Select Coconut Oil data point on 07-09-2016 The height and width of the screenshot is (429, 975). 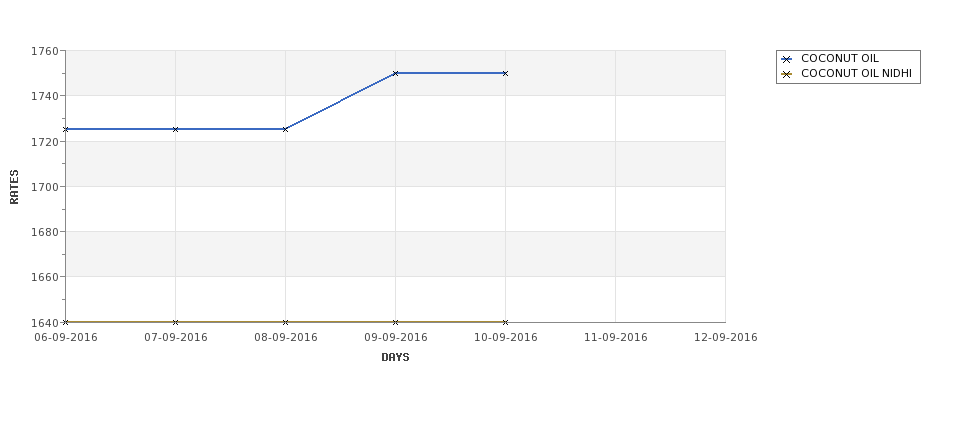coord(175,129)
